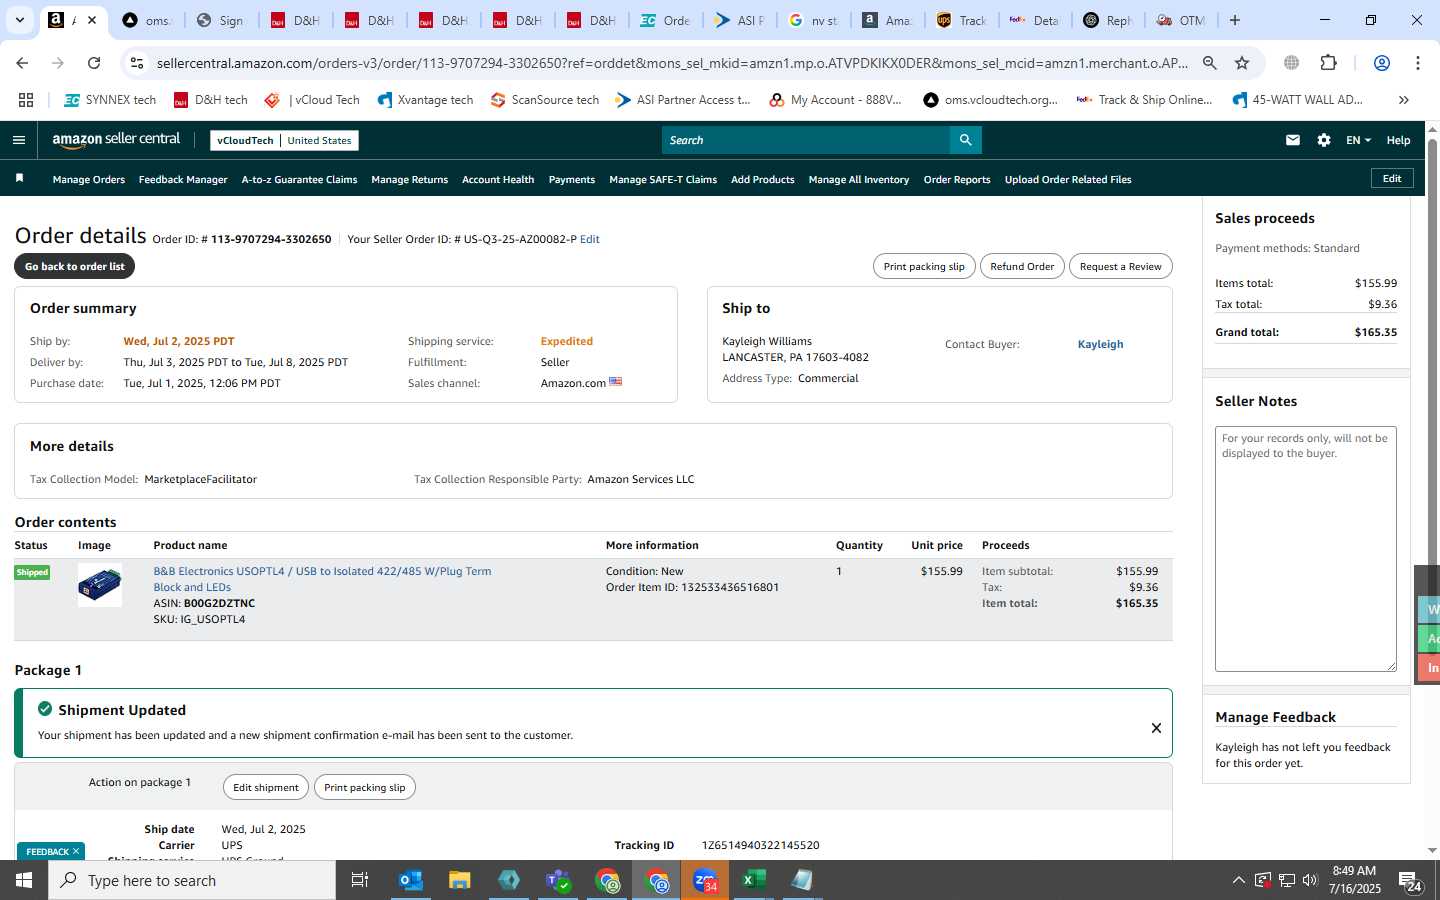Open Windows notification center

tap(1410, 881)
